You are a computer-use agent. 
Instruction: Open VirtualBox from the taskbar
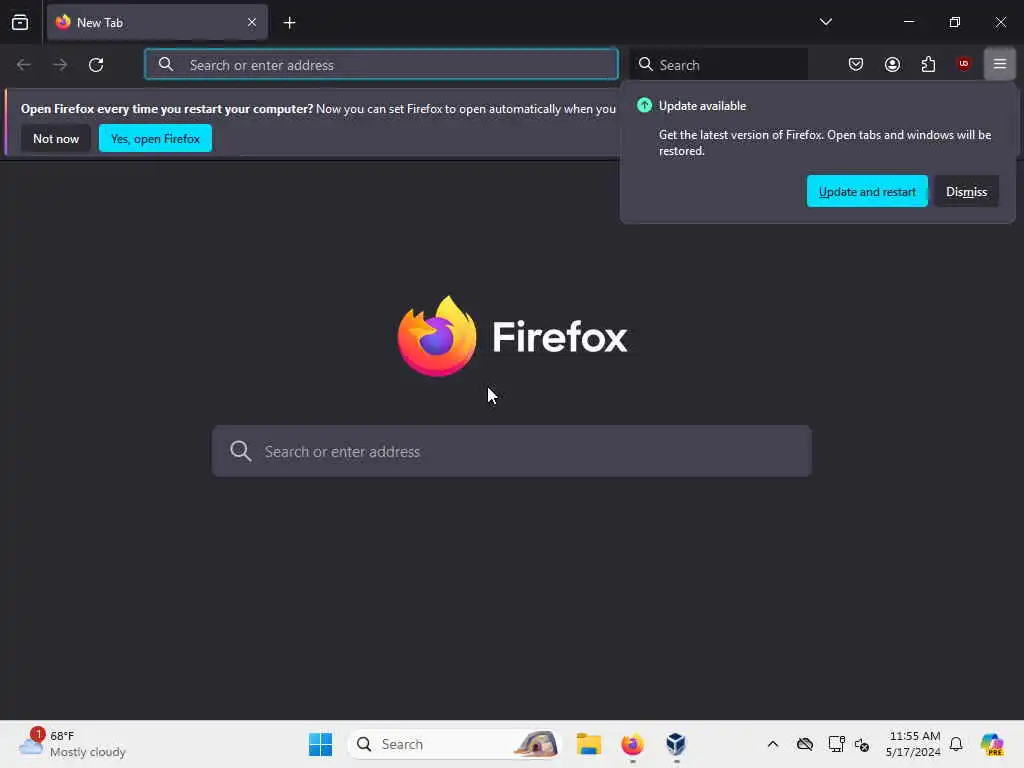[676, 744]
